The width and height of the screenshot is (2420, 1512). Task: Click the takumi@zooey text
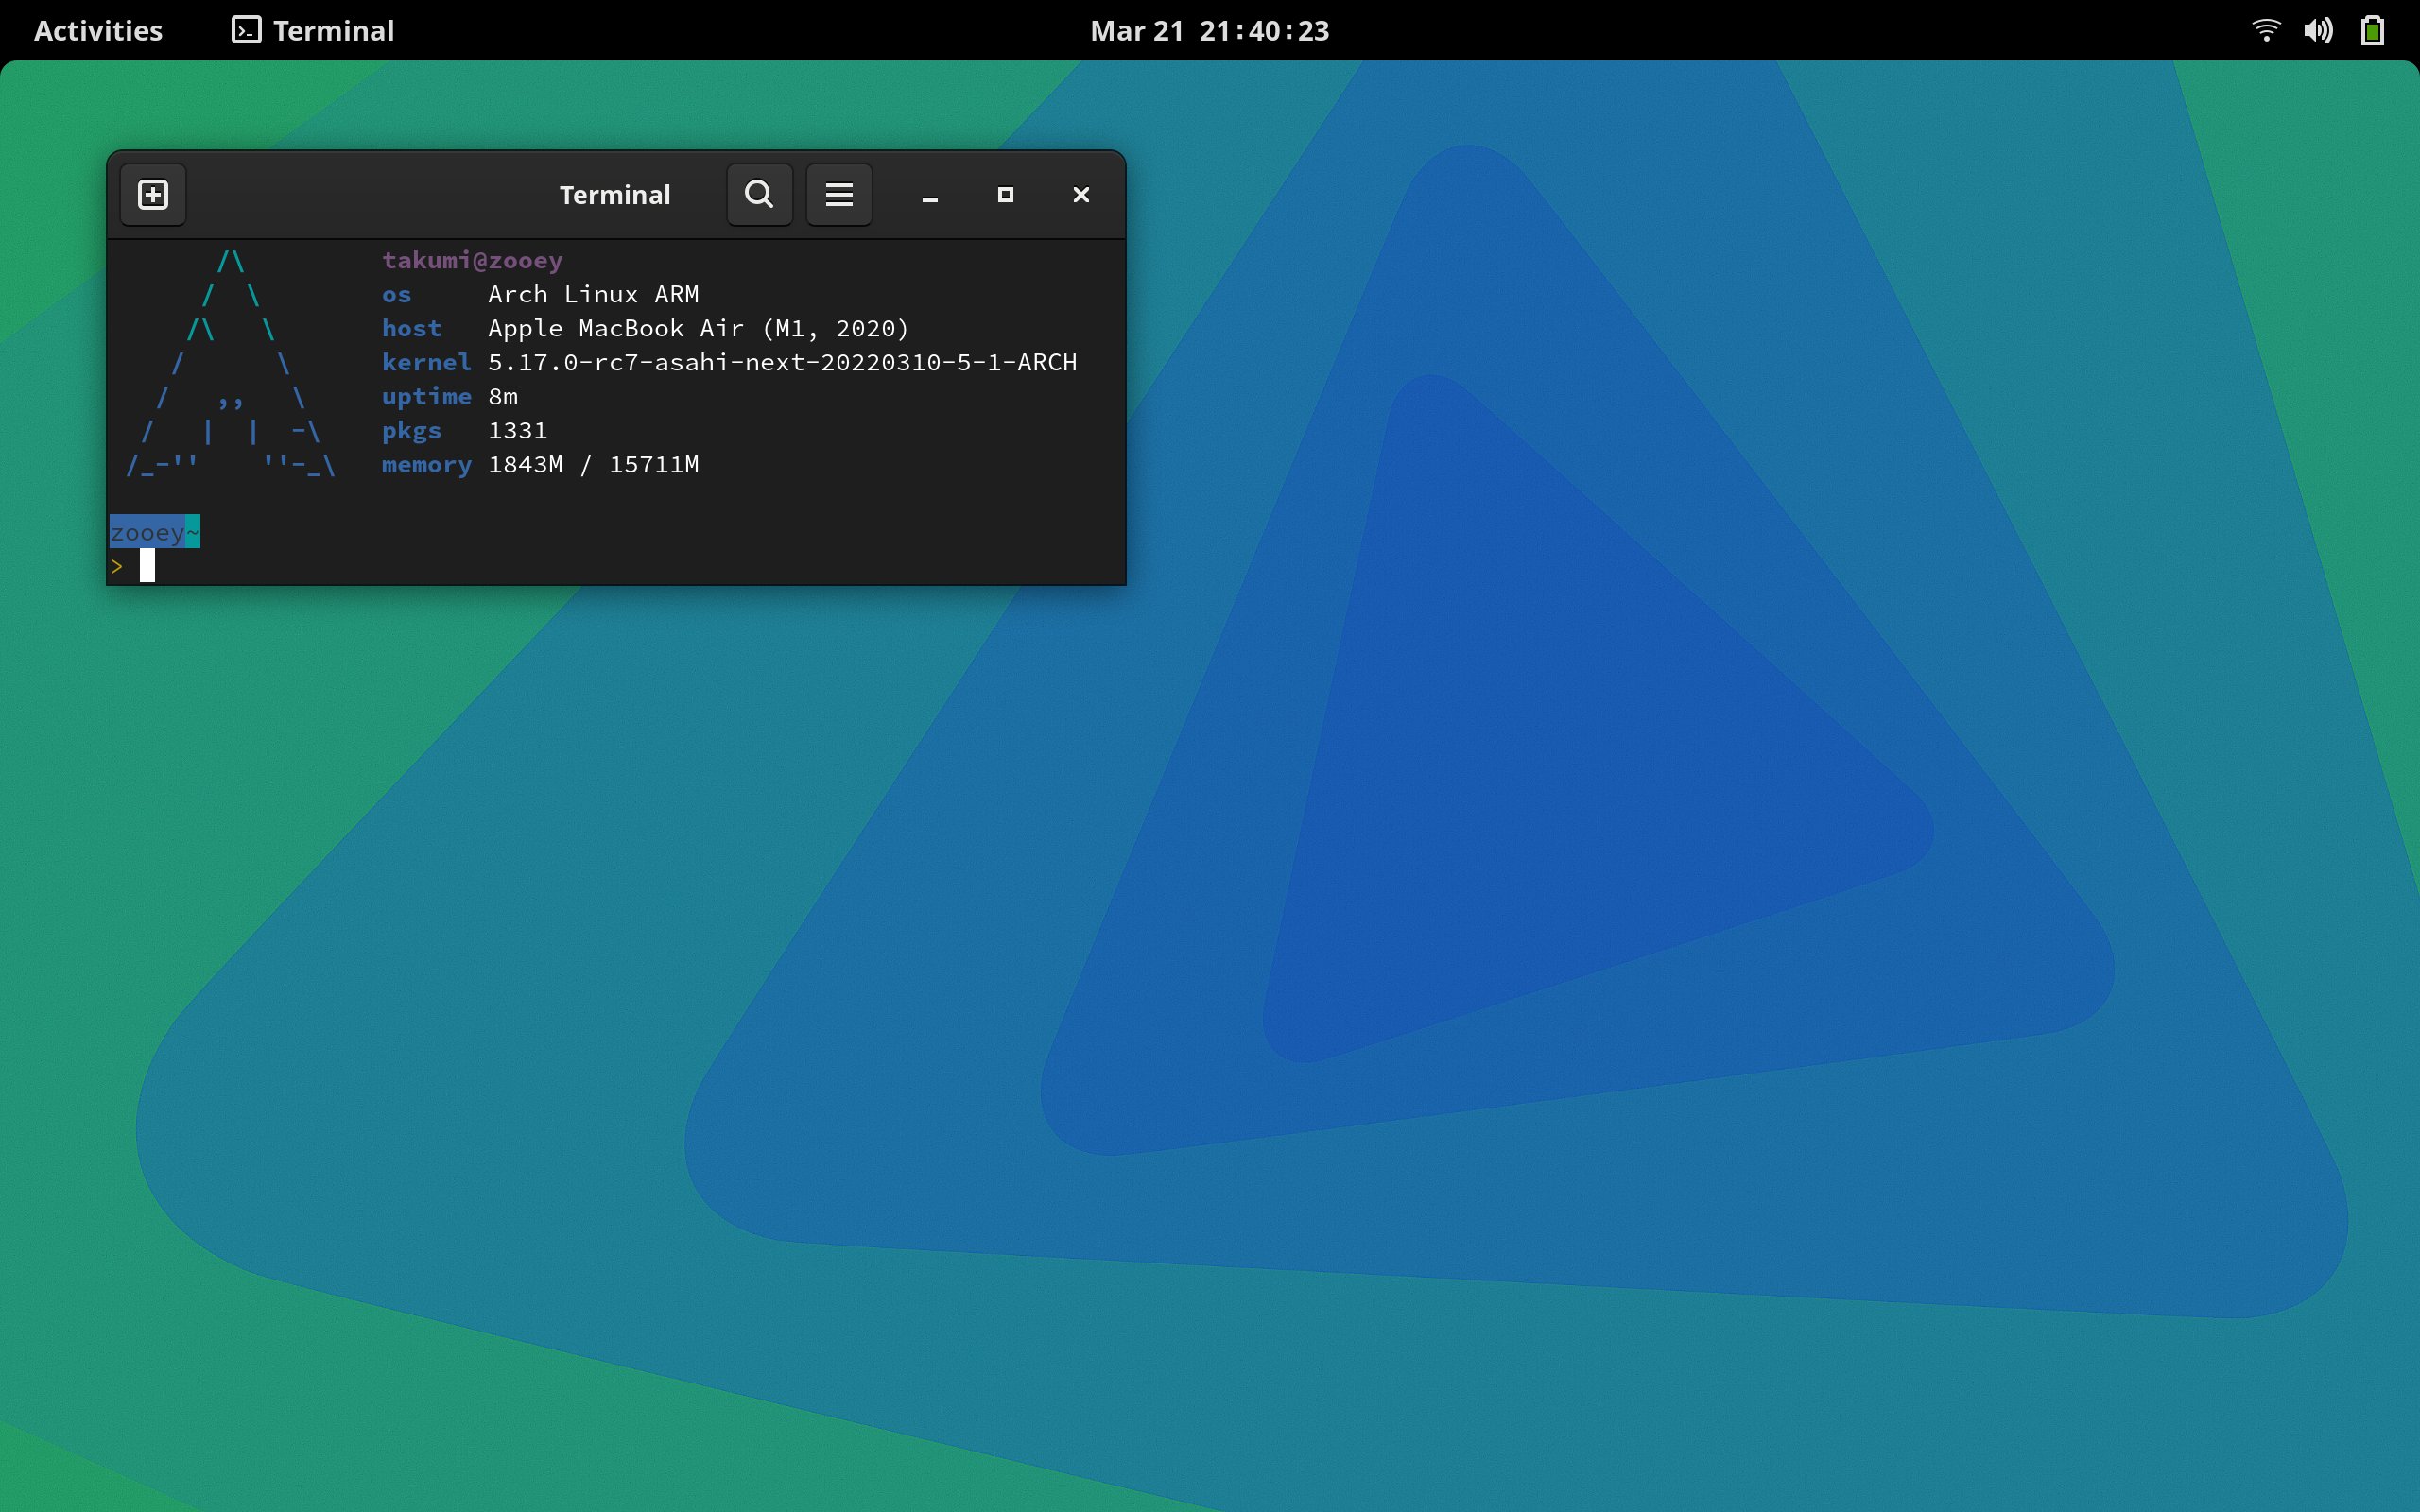pos(473,261)
